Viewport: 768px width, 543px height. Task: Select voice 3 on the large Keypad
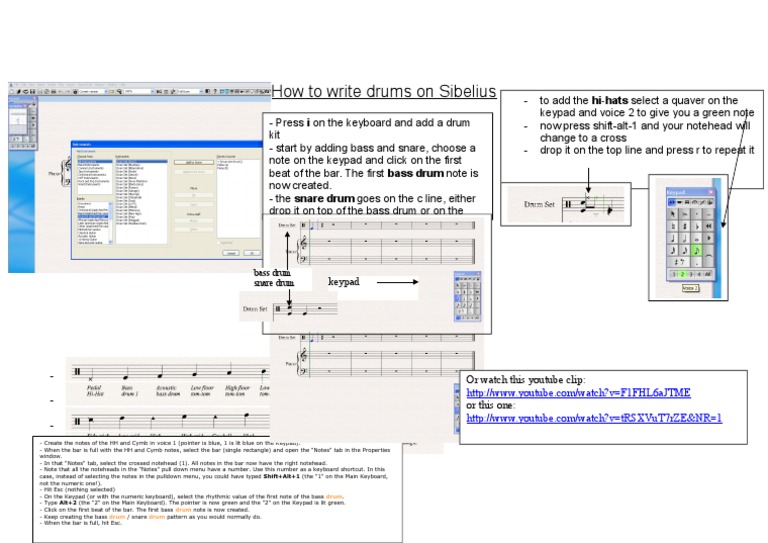pos(691,274)
